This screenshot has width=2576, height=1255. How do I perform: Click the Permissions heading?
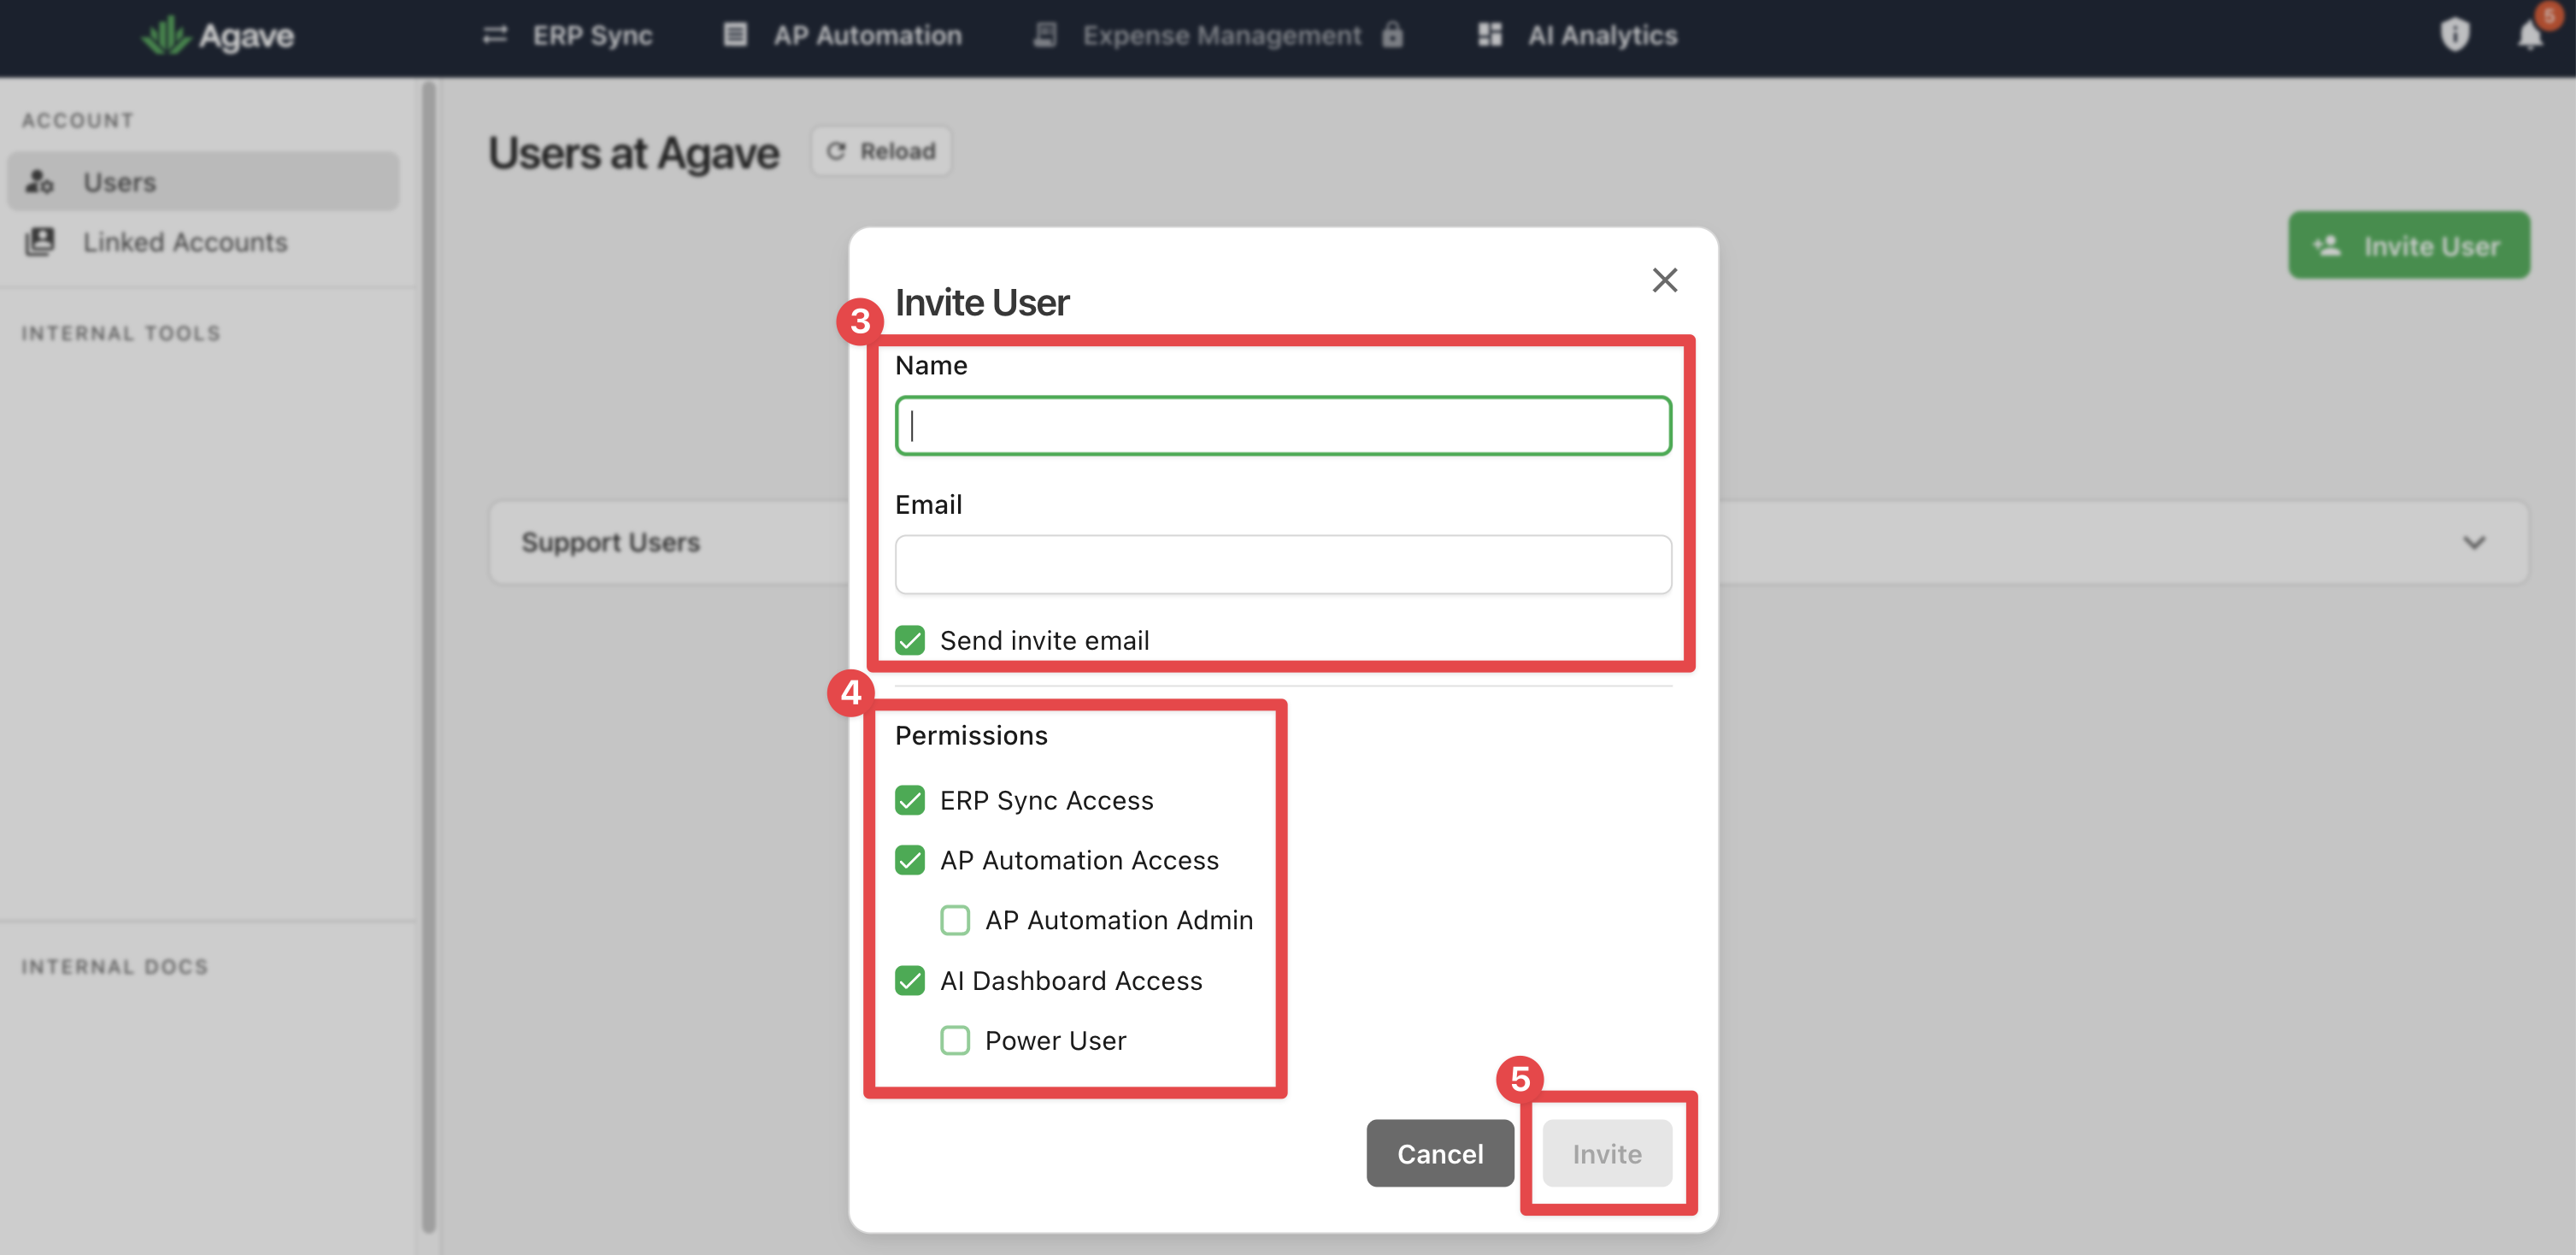coord(971,736)
